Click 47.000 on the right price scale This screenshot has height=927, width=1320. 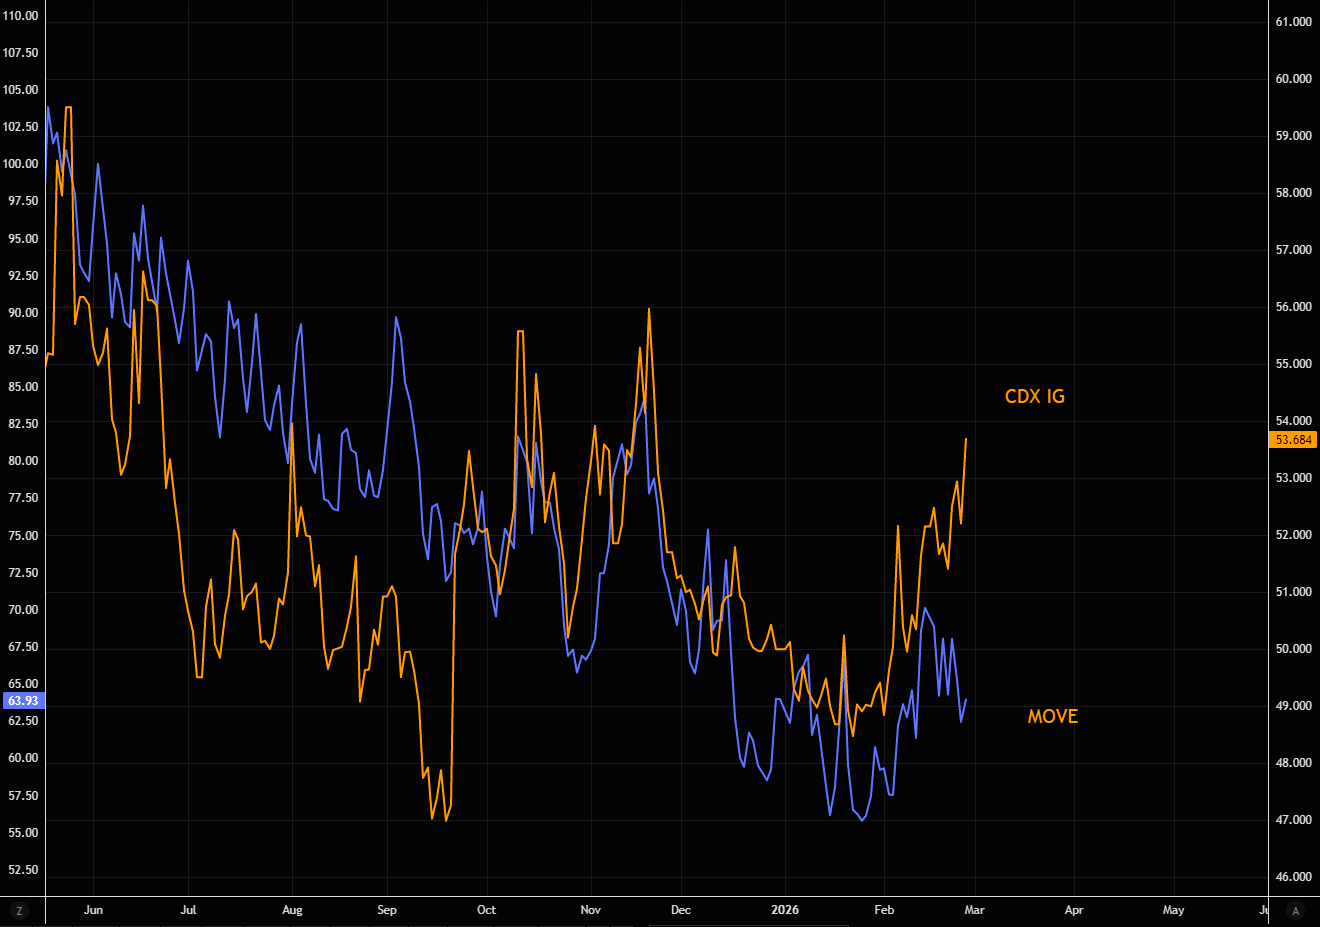click(1293, 820)
